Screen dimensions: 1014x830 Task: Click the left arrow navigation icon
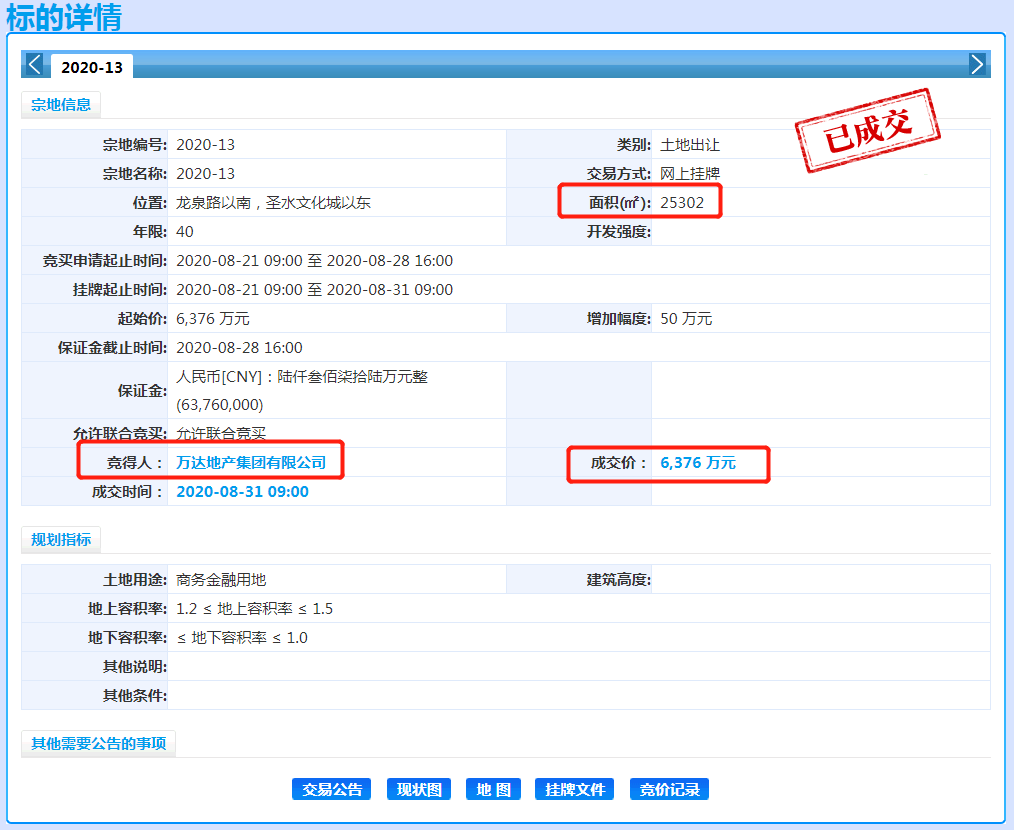[x=34, y=65]
